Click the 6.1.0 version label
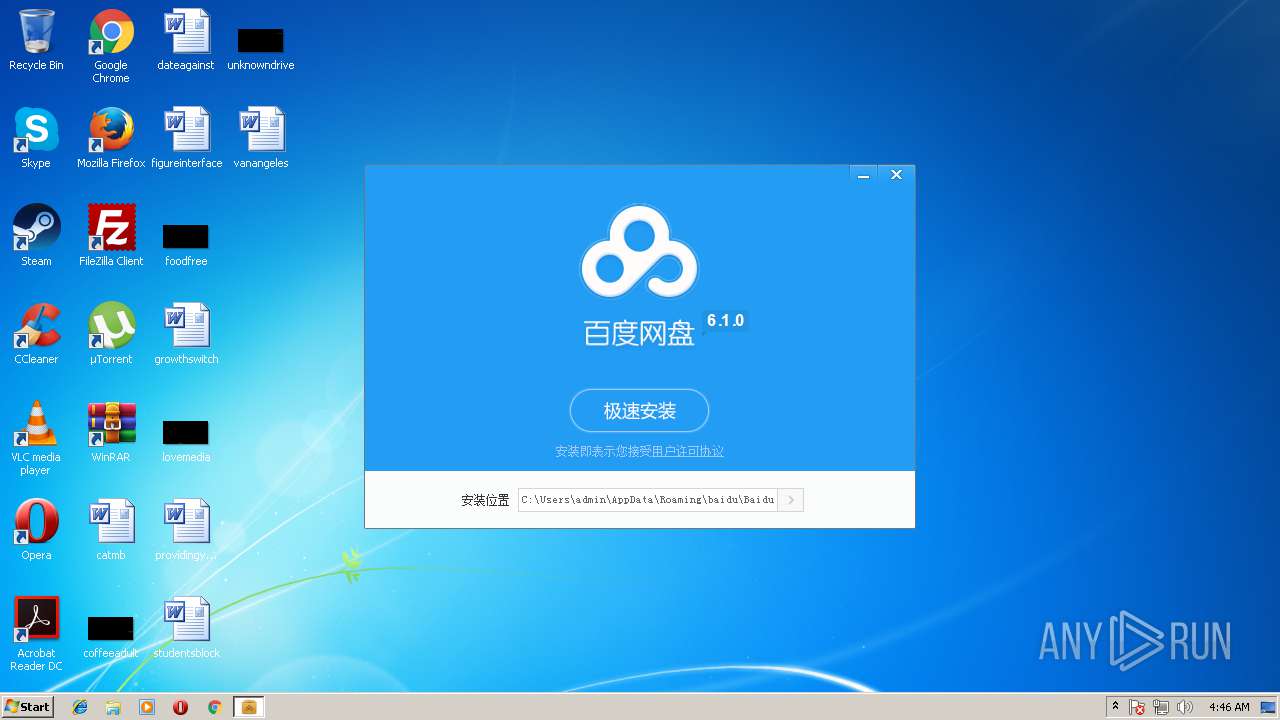Screen dimensions: 1280x720 (x=725, y=321)
